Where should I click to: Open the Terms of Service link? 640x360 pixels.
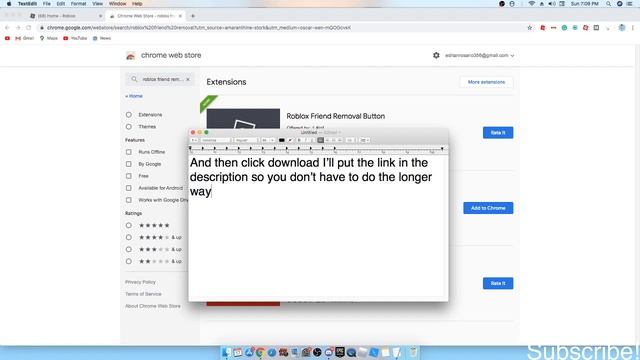[143, 294]
